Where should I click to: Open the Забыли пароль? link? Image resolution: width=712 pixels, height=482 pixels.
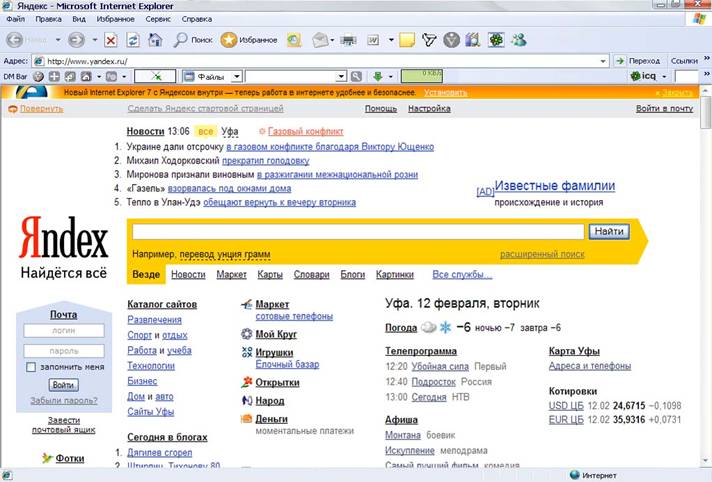point(64,401)
